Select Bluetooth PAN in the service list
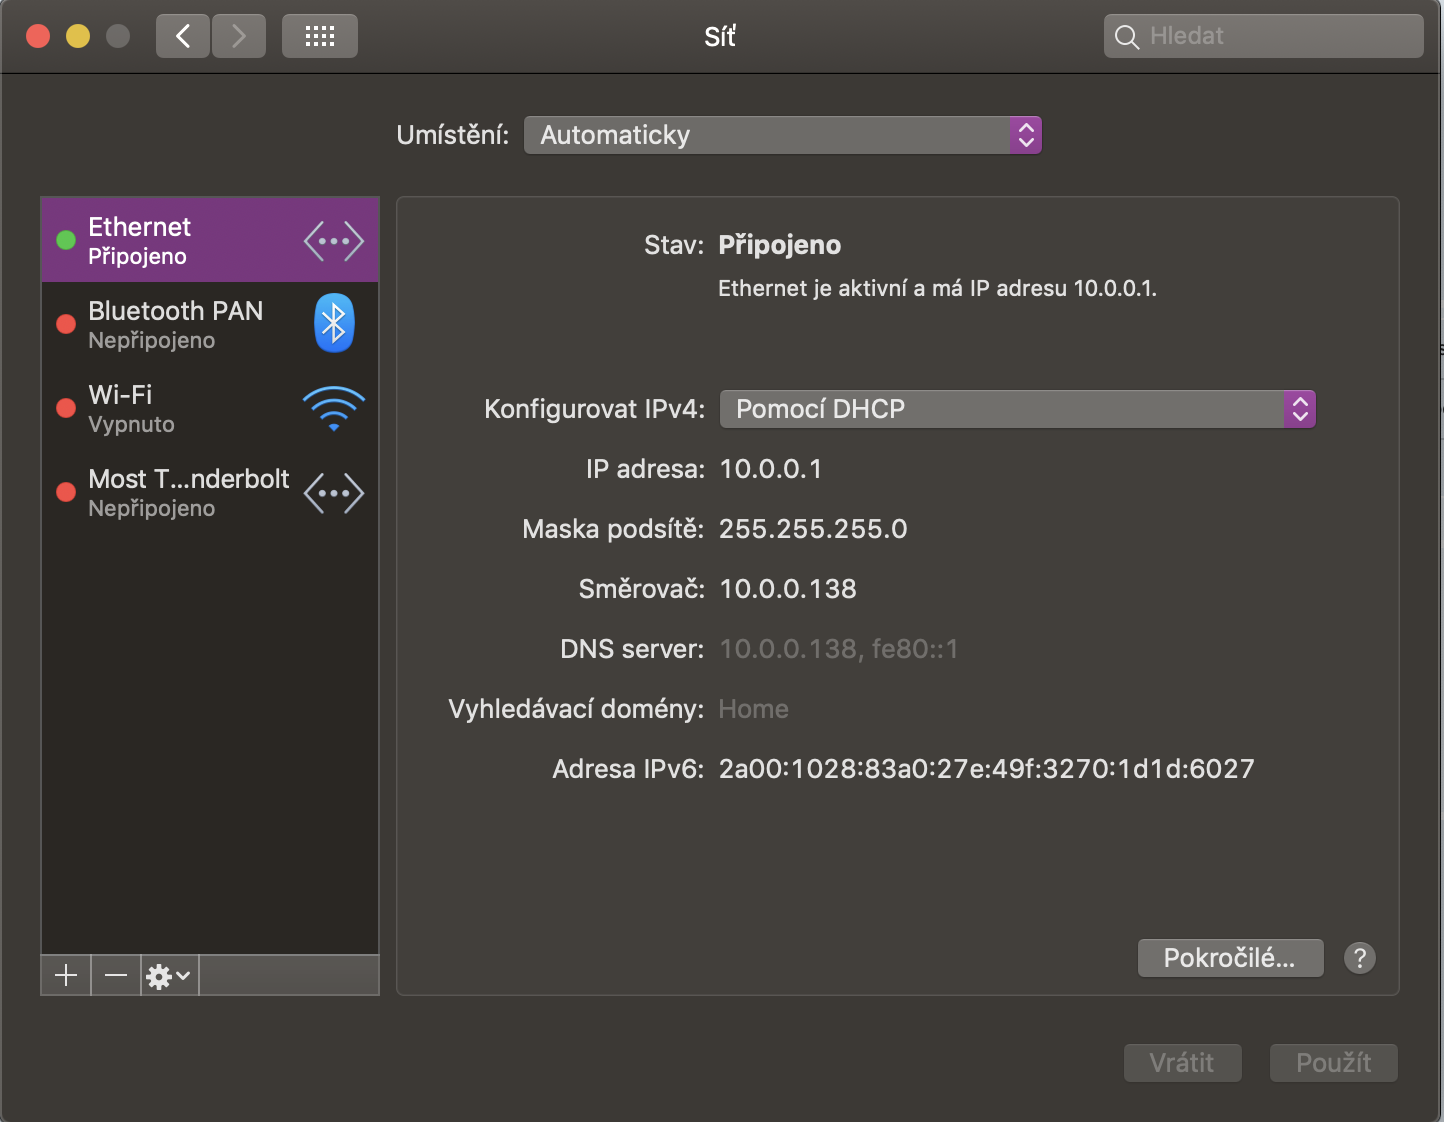This screenshot has height=1122, width=1444. coord(175,324)
